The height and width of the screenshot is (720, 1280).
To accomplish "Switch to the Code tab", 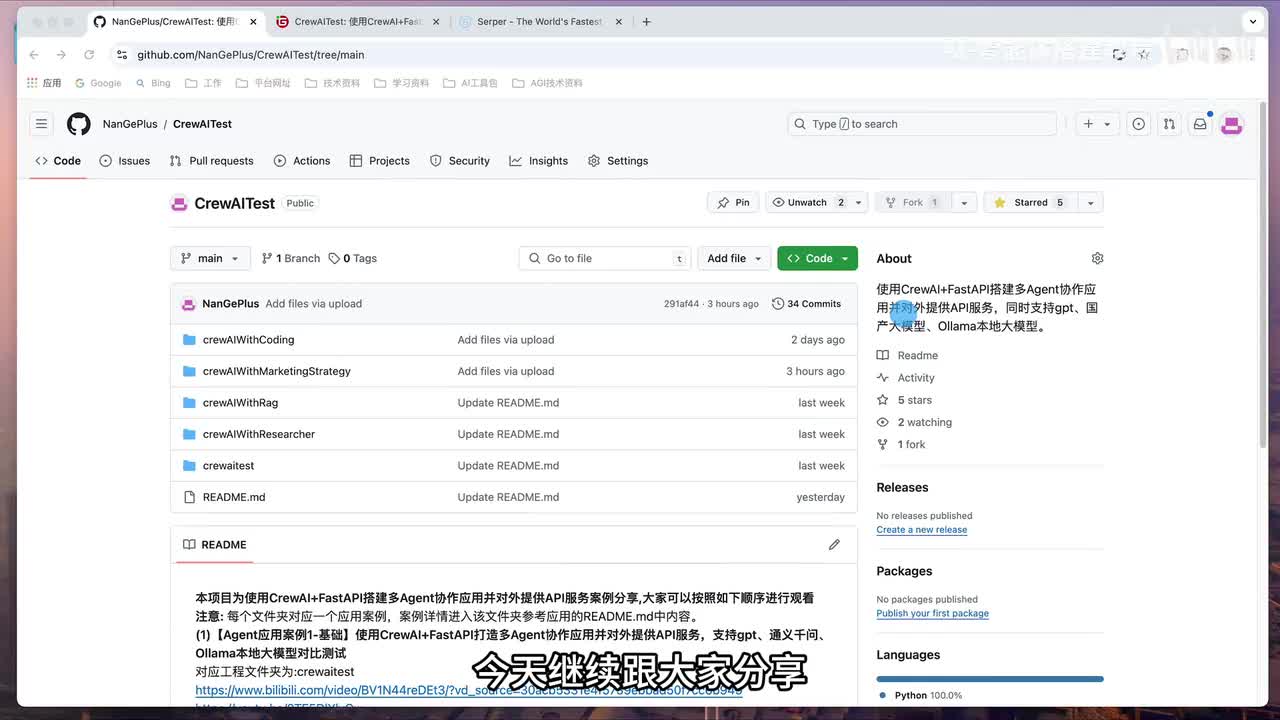I will click(58, 161).
